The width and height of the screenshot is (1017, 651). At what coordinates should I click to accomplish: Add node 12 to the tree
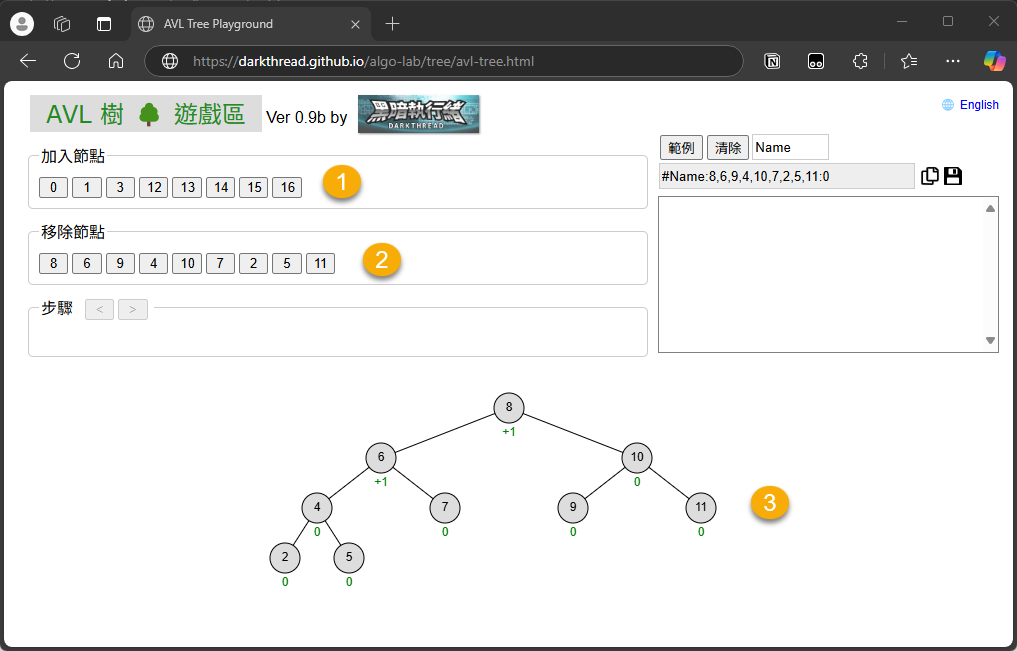coord(153,187)
